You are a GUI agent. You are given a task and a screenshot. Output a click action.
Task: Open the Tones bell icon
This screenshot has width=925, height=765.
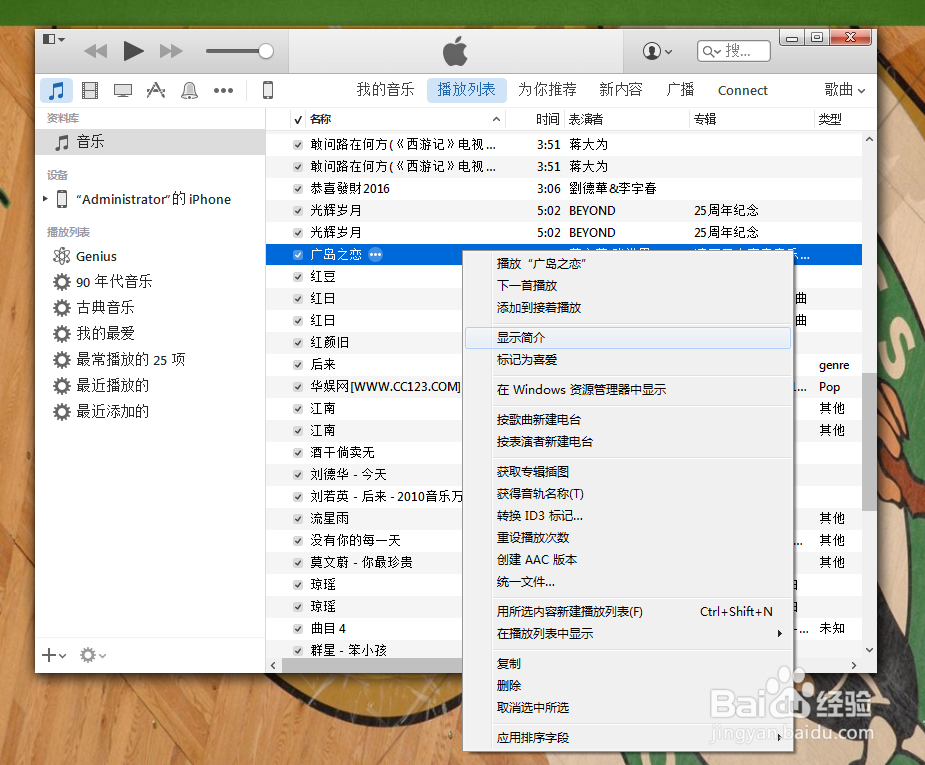coord(189,90)
